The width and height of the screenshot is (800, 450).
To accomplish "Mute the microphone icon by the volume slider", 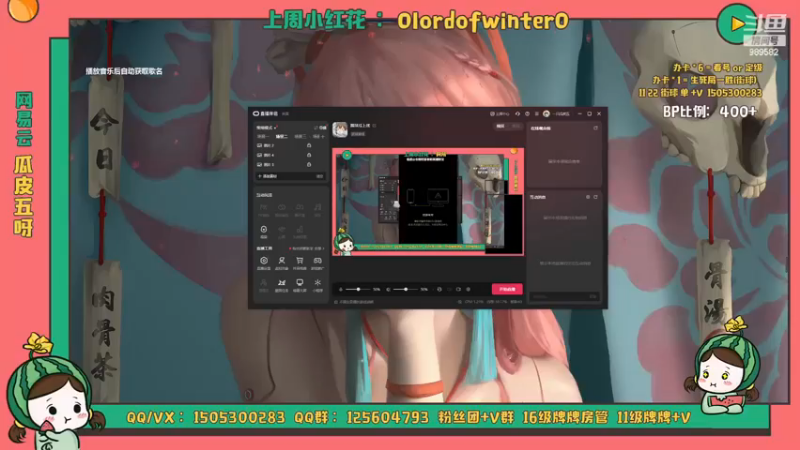I will tap(341, 289).
